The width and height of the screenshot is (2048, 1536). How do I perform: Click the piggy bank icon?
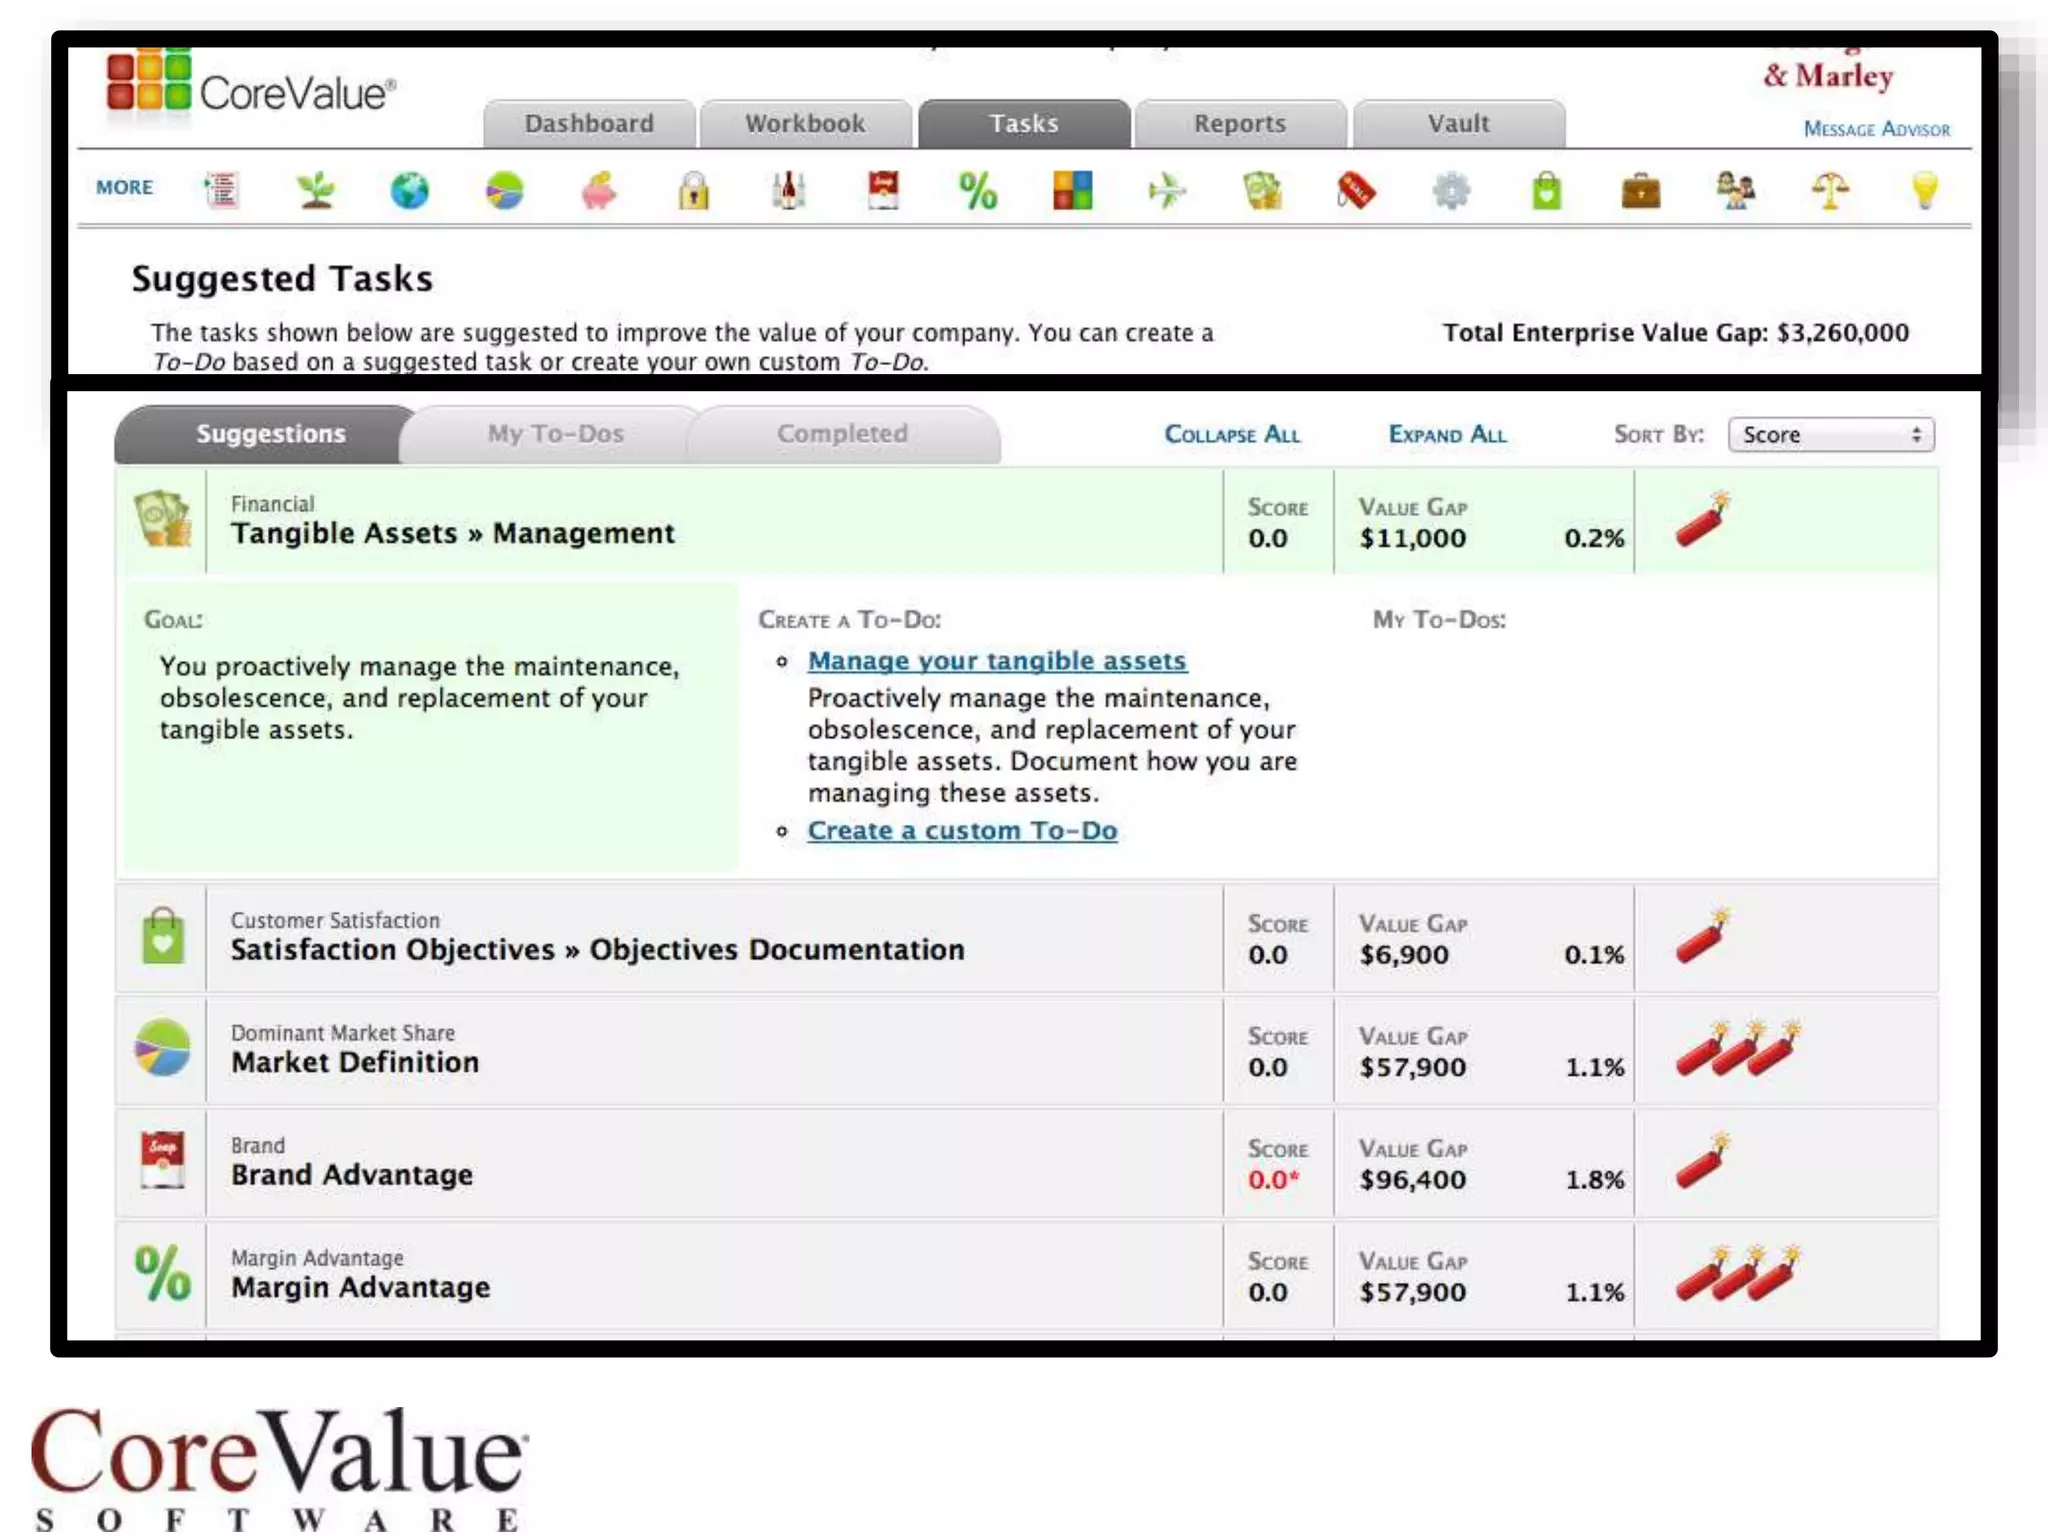tap(599, 190)
